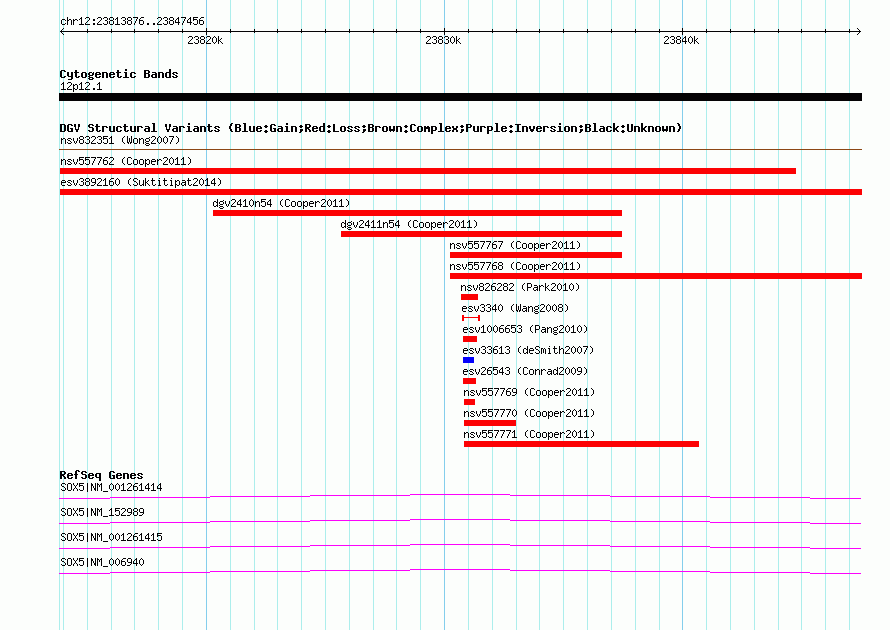The width and height of the screenshot is (890, 630).
Task: Open the SOX5|NM_152989 gene label
Action: [102, 512]
